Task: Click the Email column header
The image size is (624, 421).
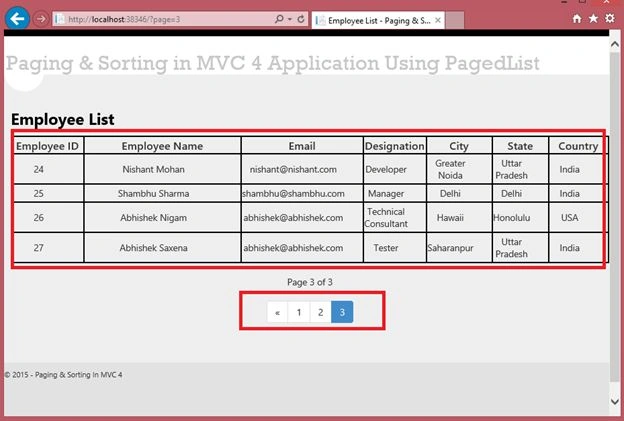Action: 302,146
